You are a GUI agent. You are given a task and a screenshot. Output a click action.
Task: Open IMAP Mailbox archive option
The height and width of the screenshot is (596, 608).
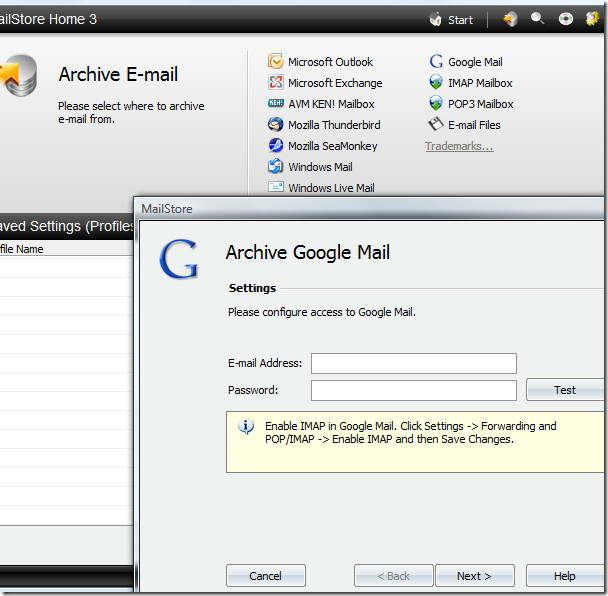coord(480,83)
